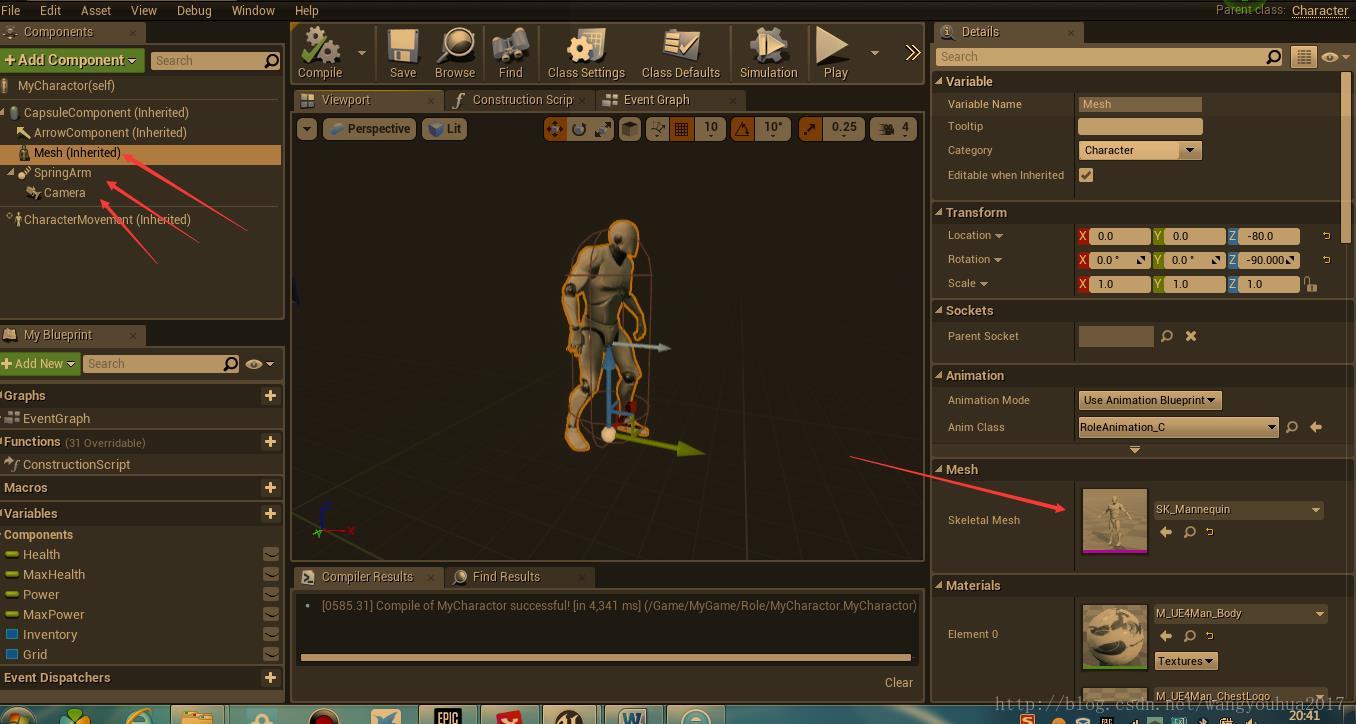Open the Debug menu
Image resolution: width=1356 pixels, height=724 pixels.
pyautogui.click(x=194, y=10)
